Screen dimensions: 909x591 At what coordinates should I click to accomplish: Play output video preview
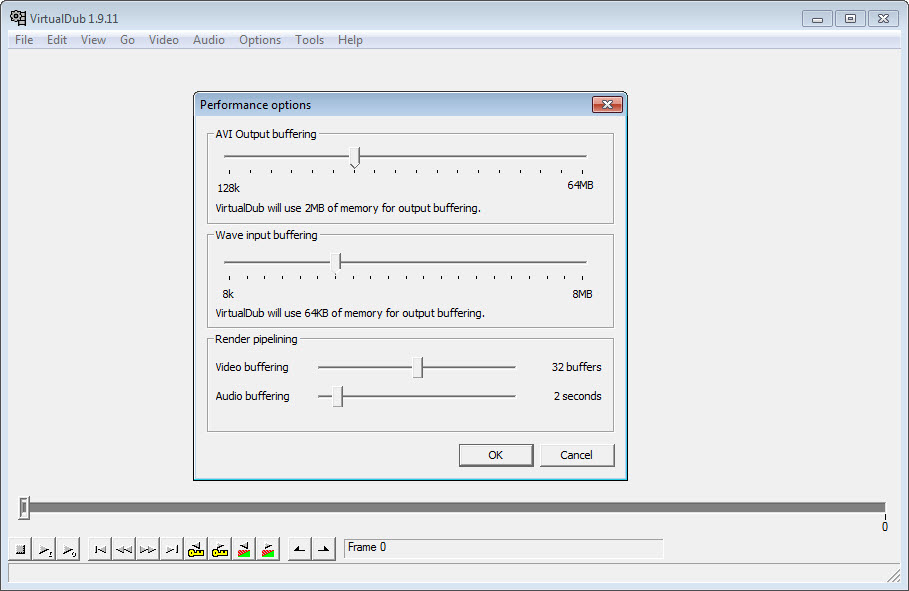[x=68, y=549]
